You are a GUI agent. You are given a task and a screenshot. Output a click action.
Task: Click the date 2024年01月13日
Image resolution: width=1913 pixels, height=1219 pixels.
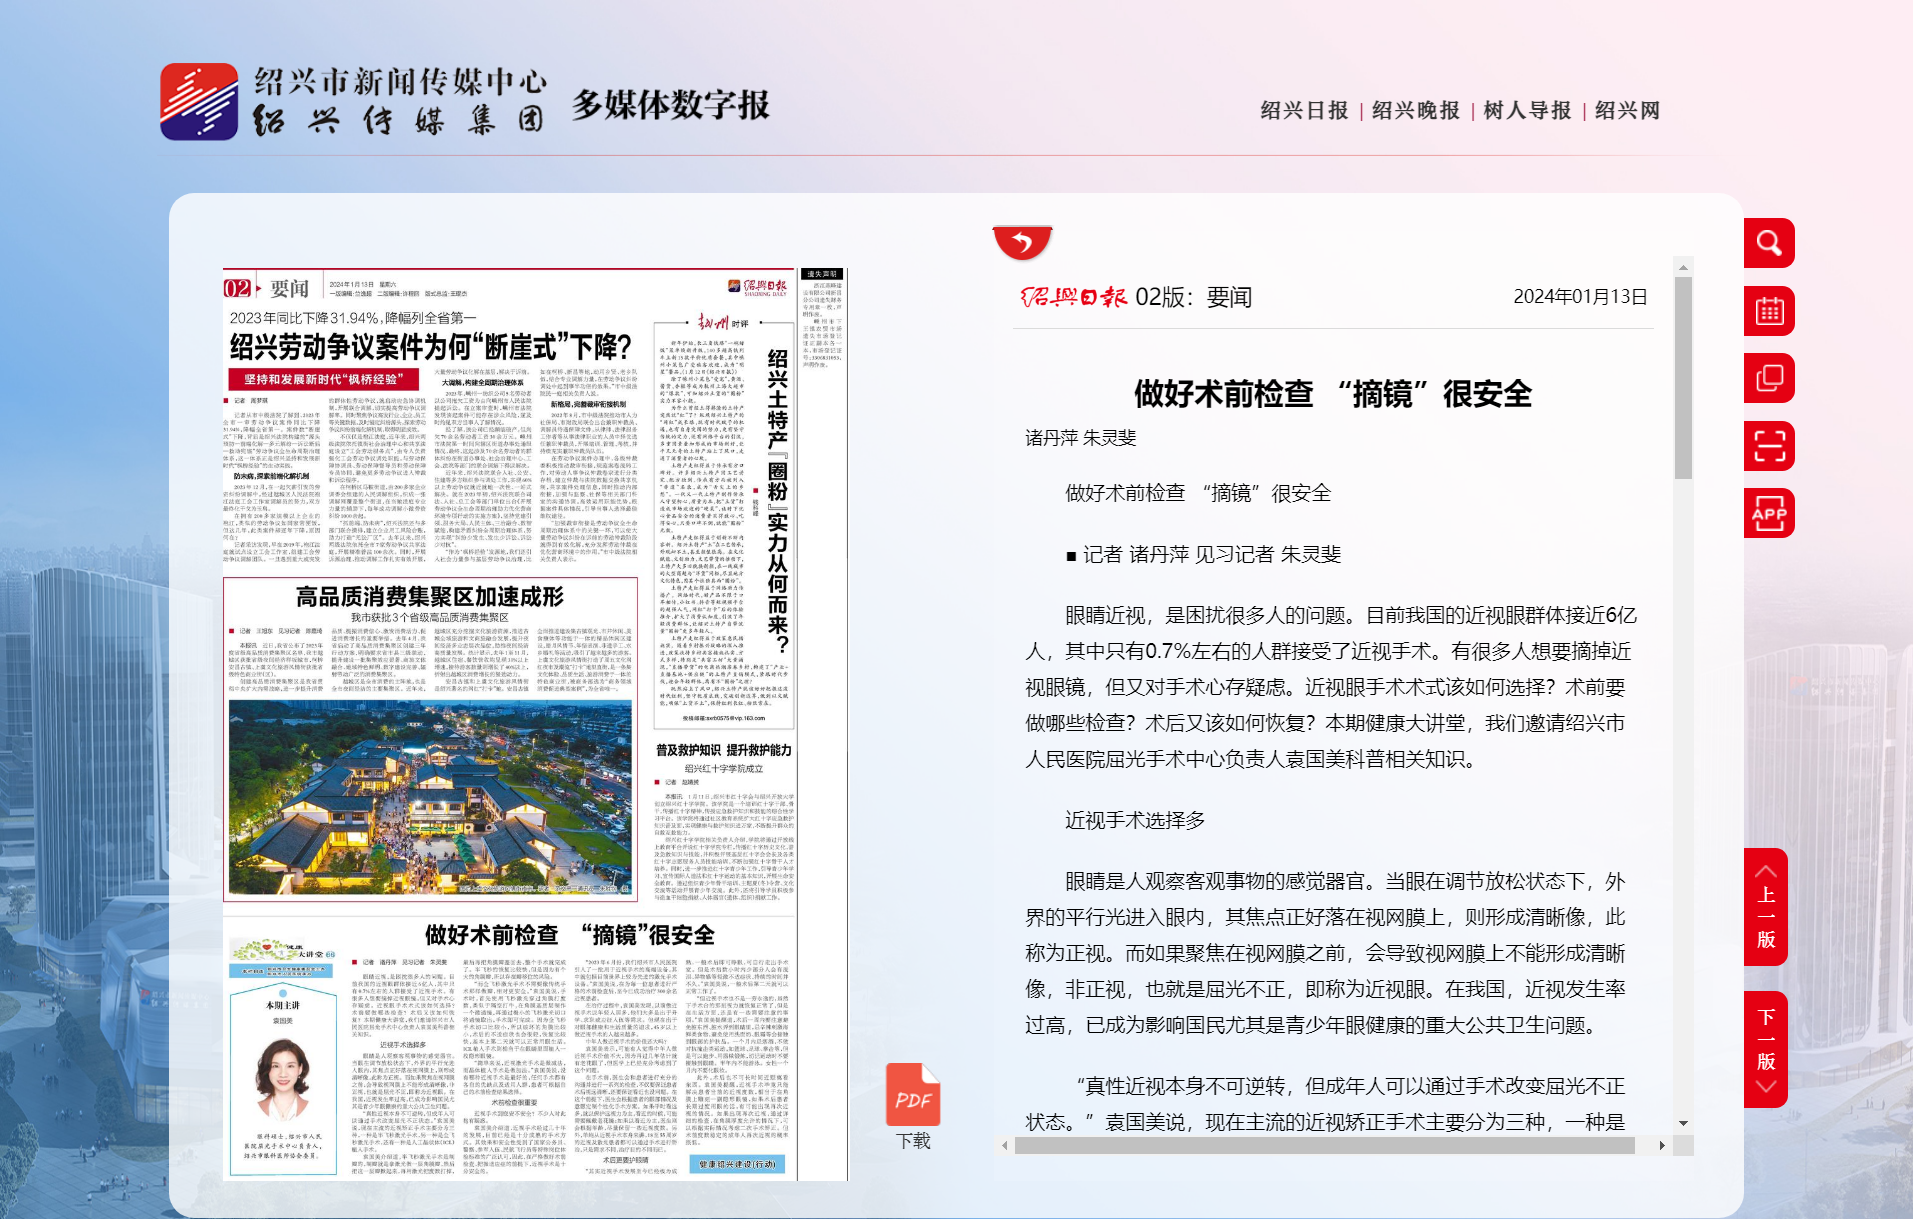(1580, 296)
